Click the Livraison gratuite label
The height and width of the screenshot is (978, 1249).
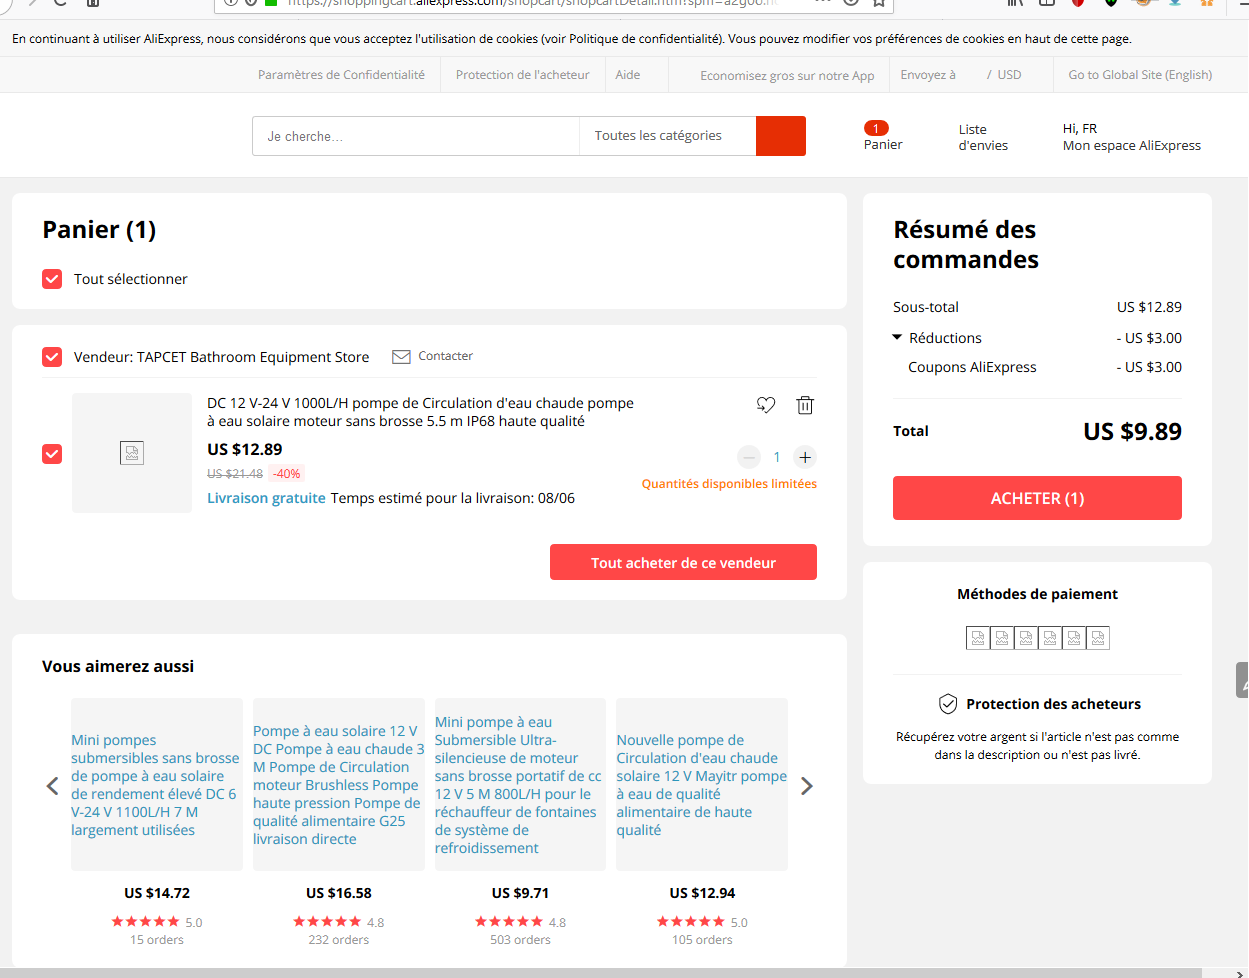(266, 498)
